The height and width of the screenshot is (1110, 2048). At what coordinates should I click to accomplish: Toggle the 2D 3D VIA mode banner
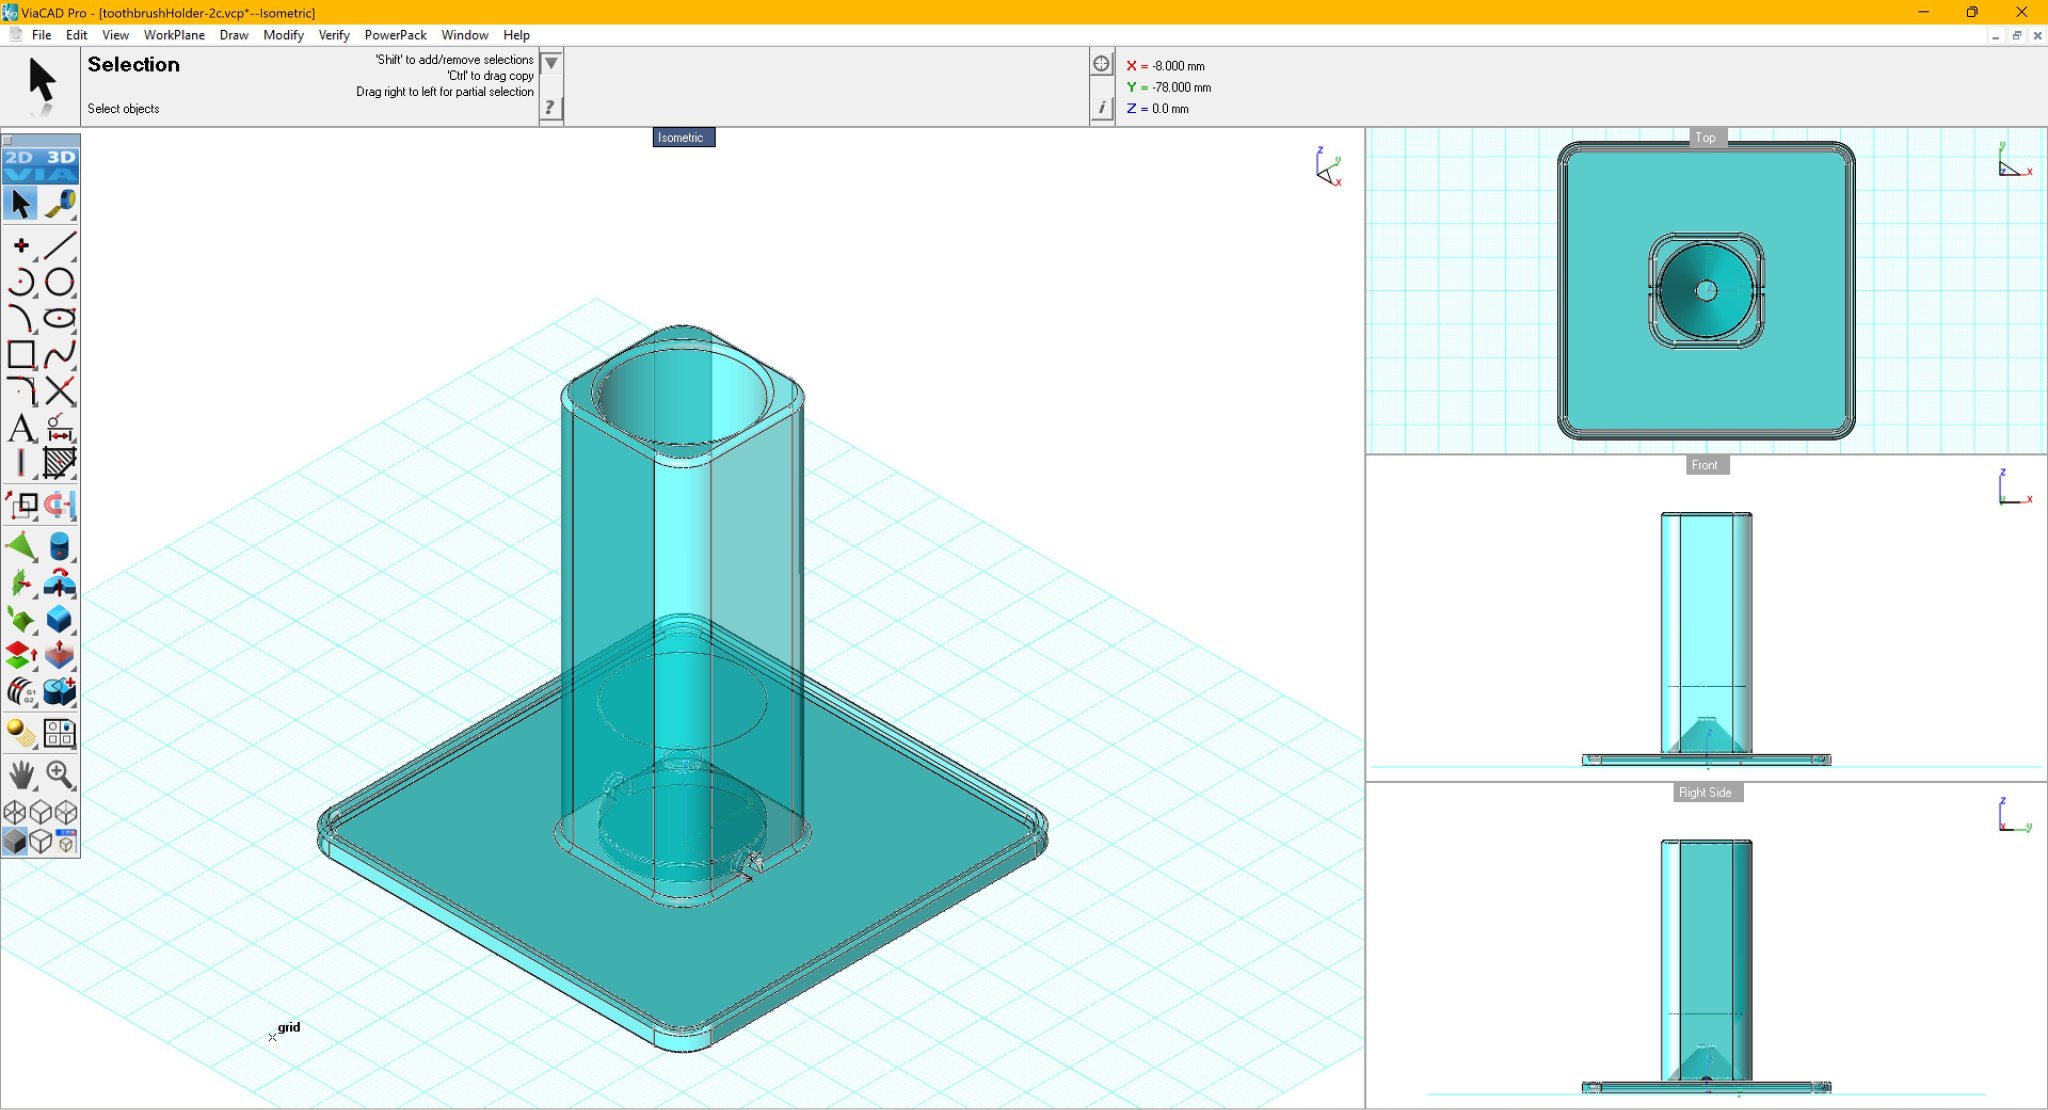pyautogui.click(x=41, y=165)
